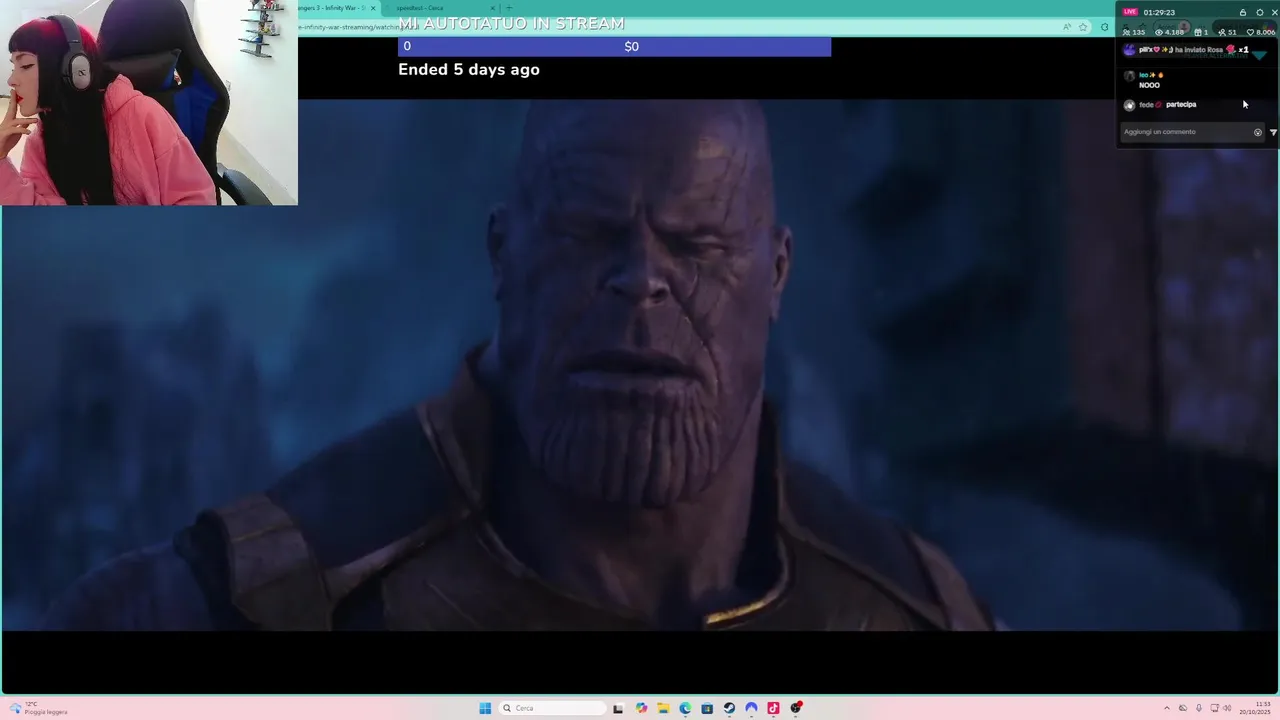Click the read aloud icon in address bar

tap(1067, 27)
